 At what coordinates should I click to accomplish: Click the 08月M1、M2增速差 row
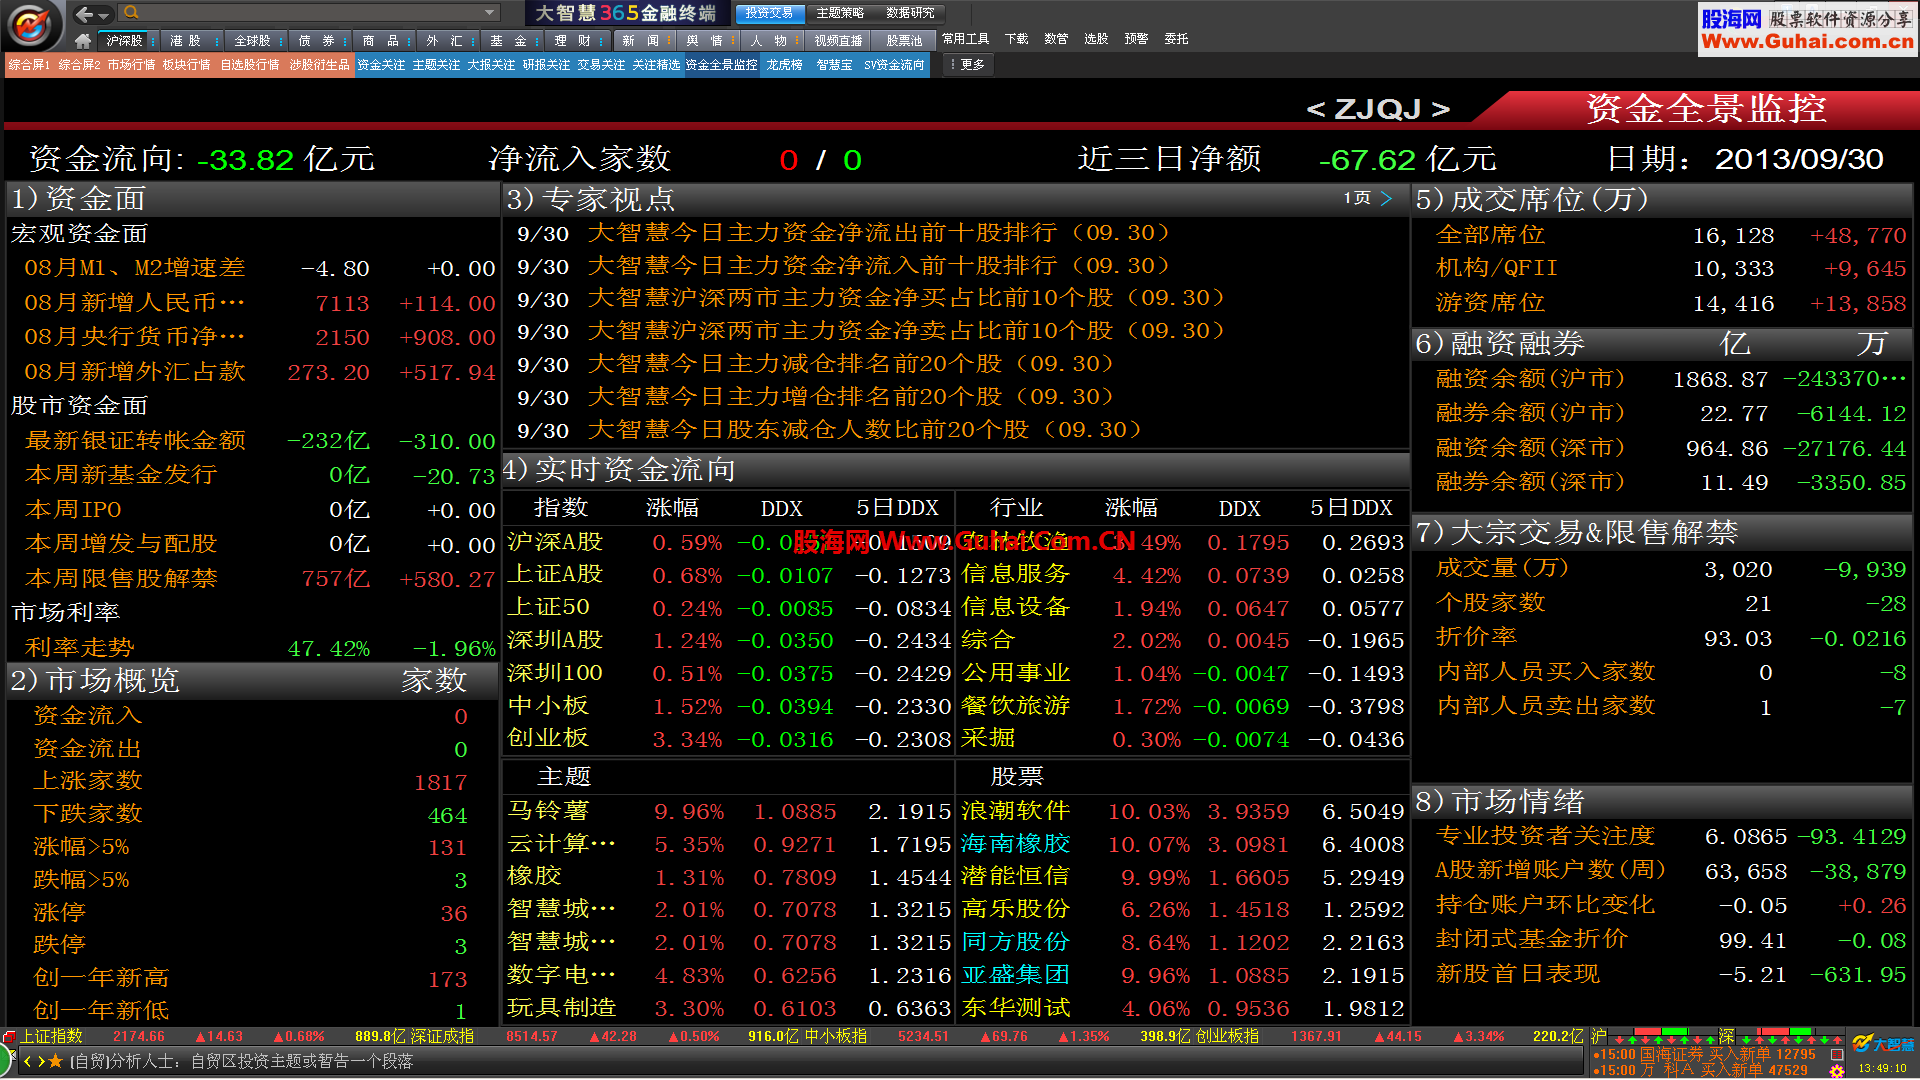[254, 268]
